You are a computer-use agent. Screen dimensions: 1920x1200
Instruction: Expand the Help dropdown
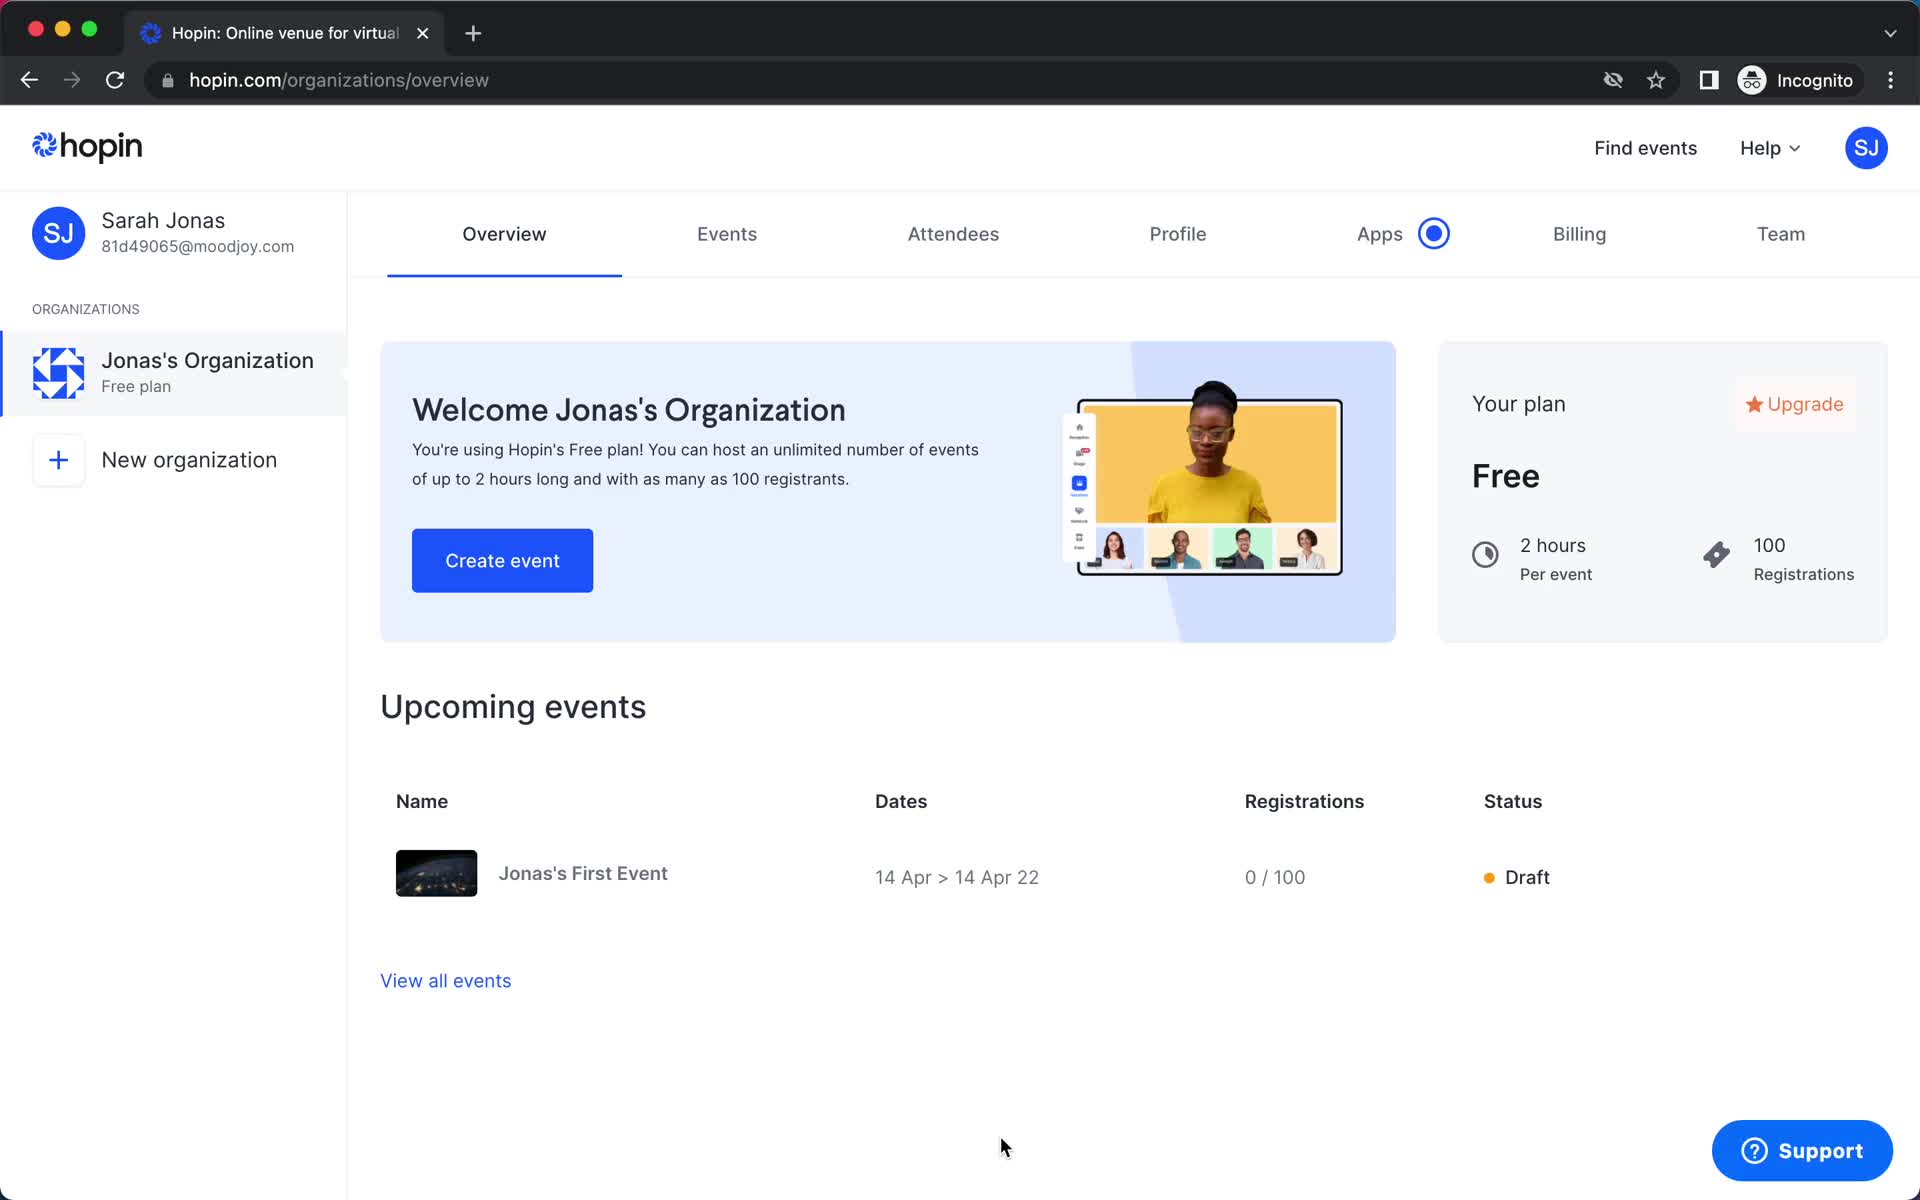1770,148
